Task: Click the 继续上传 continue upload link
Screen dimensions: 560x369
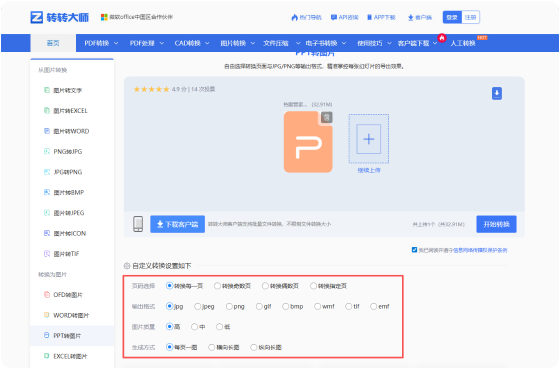Action: click(x=369, y=170)
